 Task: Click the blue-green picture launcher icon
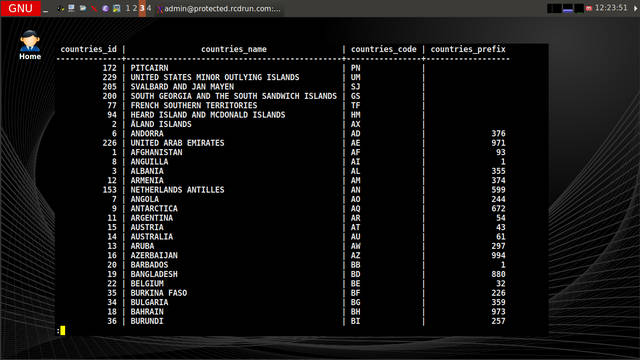117,8
